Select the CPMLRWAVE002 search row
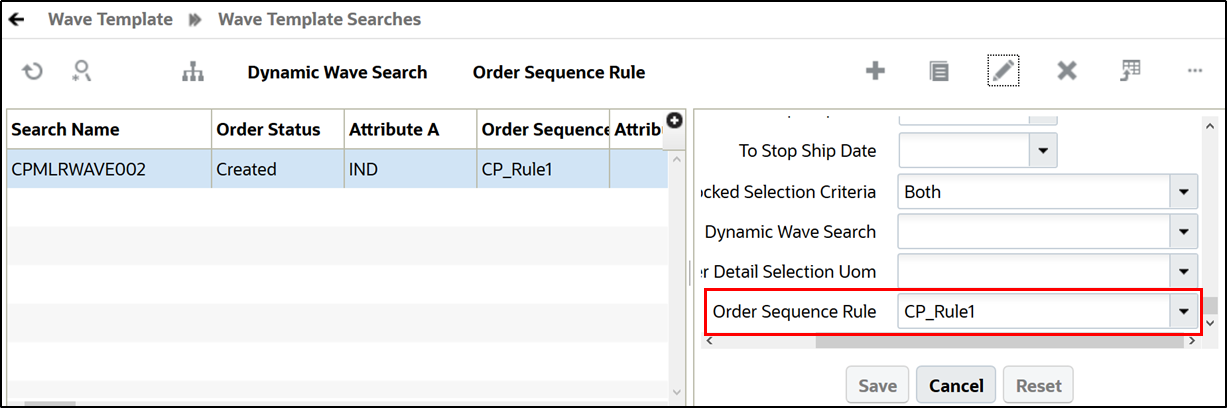Screen dimensions: 1227x408 (78, 169)
